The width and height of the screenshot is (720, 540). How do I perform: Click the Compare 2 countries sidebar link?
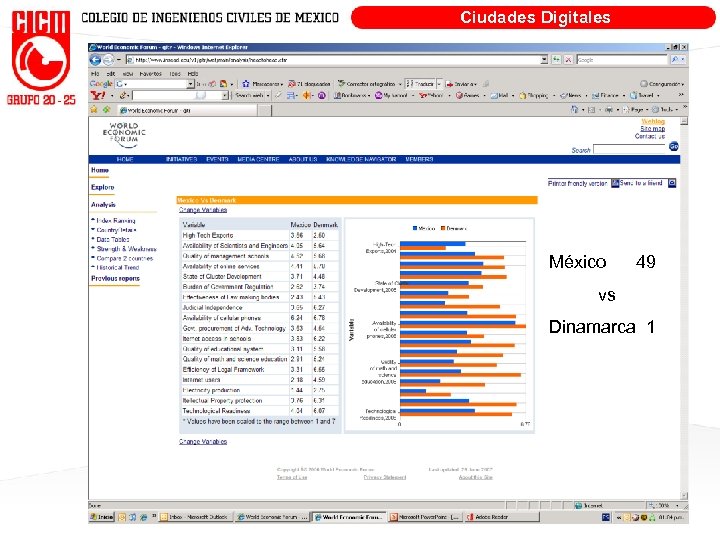pos(124,259)
